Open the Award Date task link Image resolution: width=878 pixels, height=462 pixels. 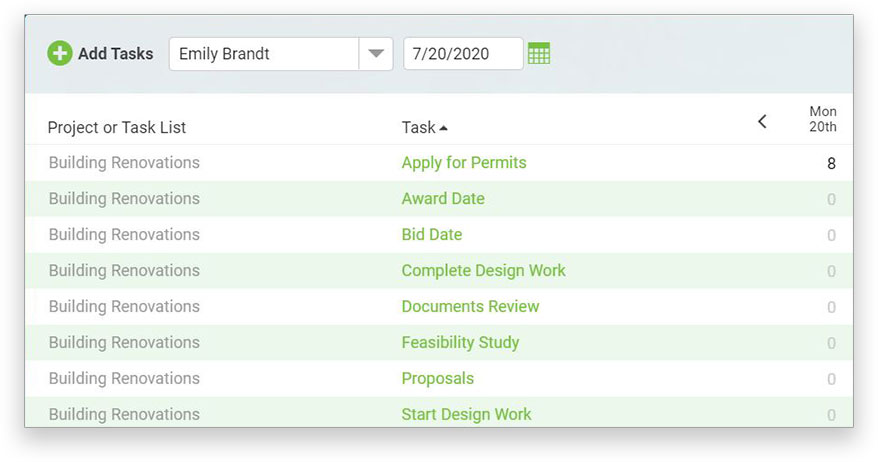(x=443, y=199)
